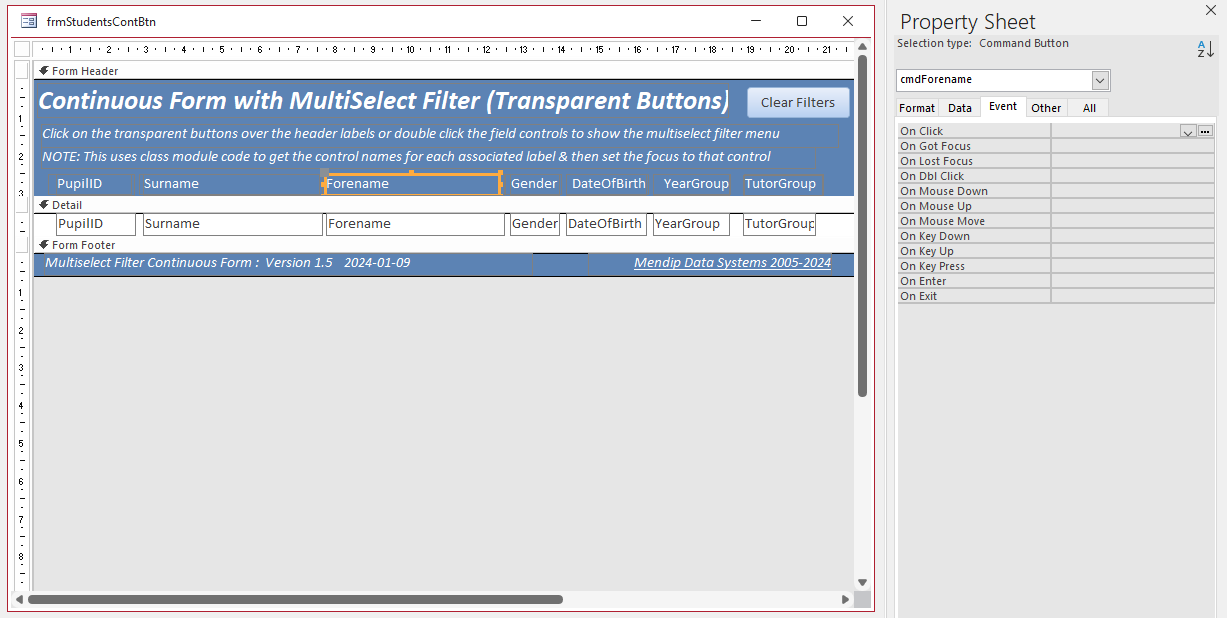Click the form icon beside frmStudentsContBtn title
Viewport: 1227px width, 618px height.
point(29,21)
